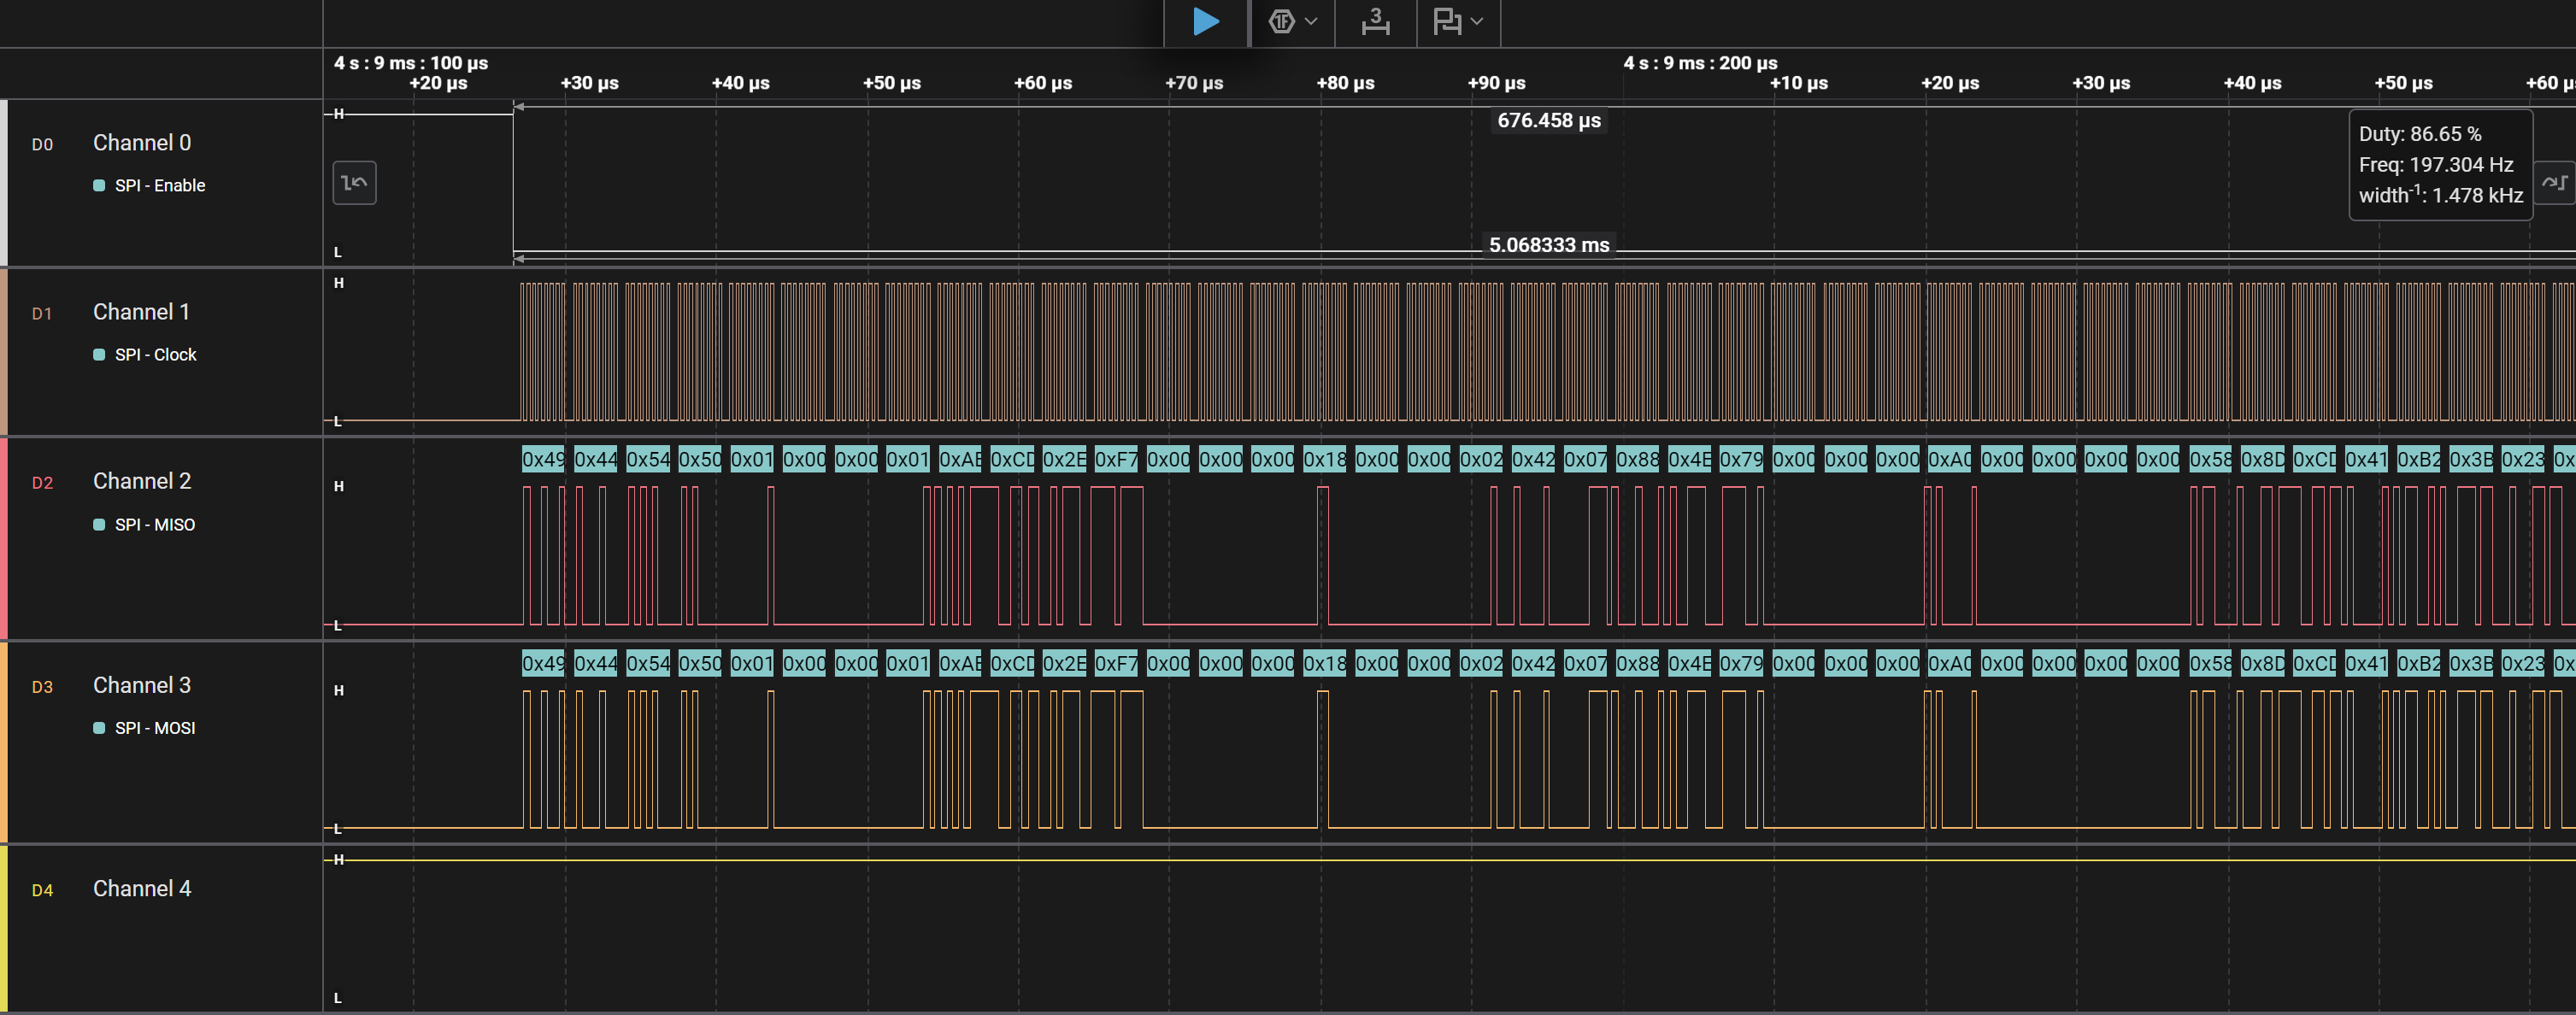The image size is (2576, 1015).
Task: Click the 0x49 bubble on MISO row
Action: 543,459
